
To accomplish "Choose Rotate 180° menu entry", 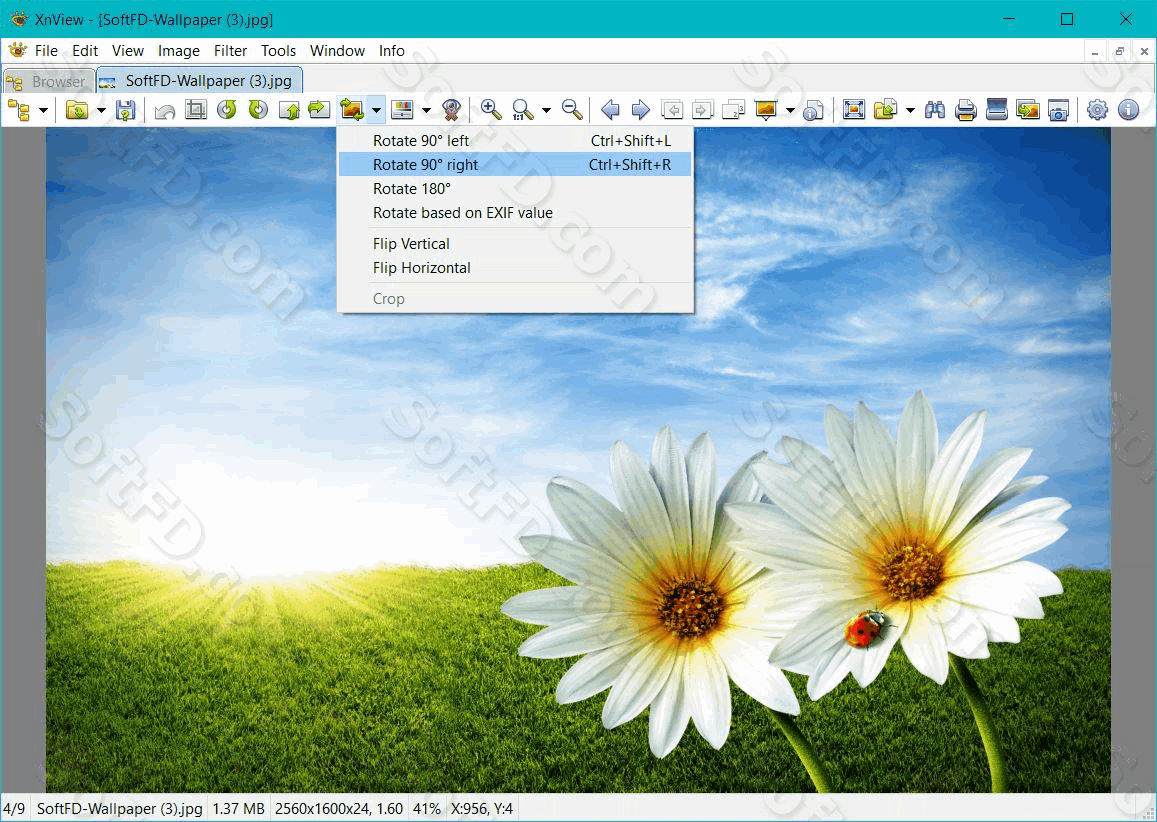I will pos(515,189).
